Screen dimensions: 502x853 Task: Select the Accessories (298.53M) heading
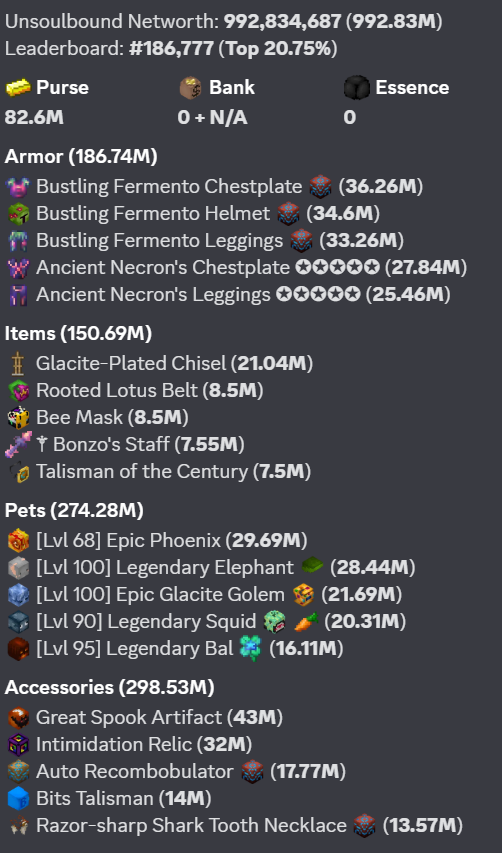tap(110, 687)
